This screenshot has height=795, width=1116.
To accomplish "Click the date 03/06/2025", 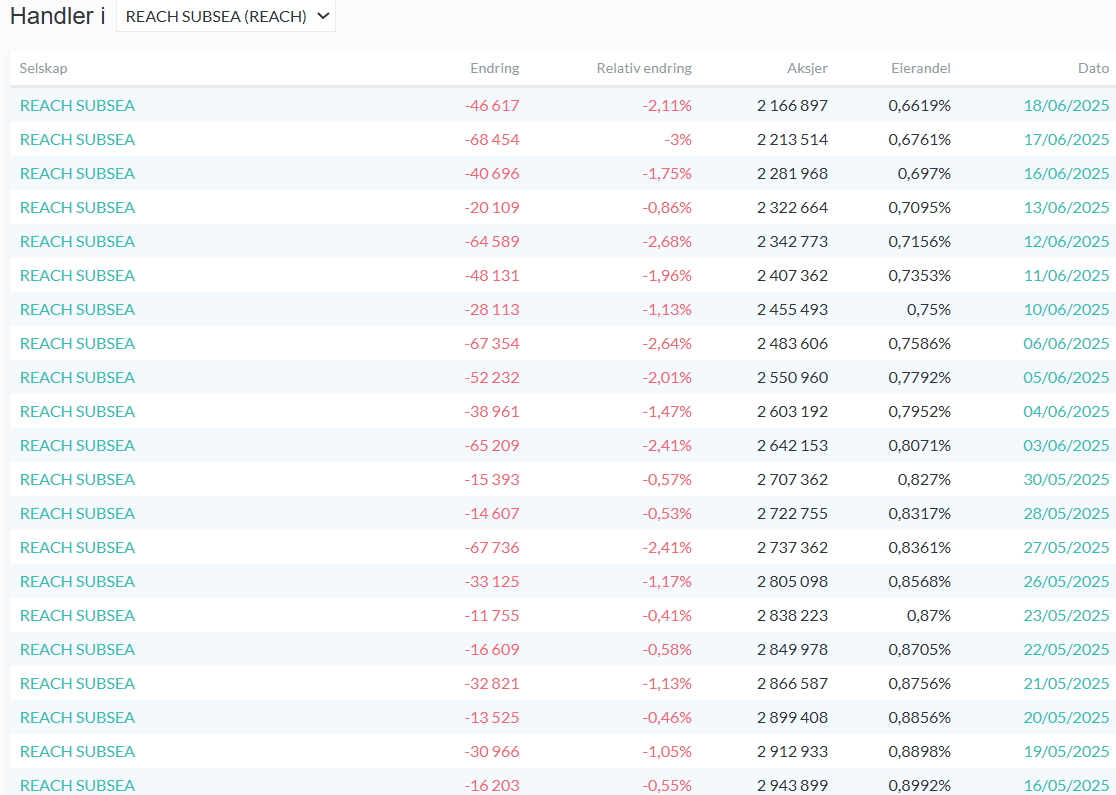I will (1066, 446).
